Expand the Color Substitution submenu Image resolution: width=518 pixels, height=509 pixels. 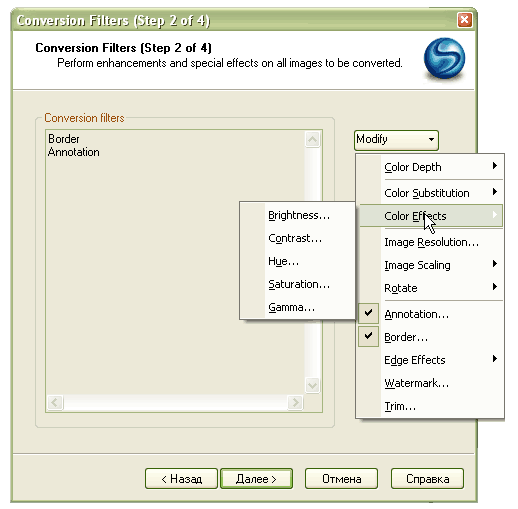[x=430, y=193]
